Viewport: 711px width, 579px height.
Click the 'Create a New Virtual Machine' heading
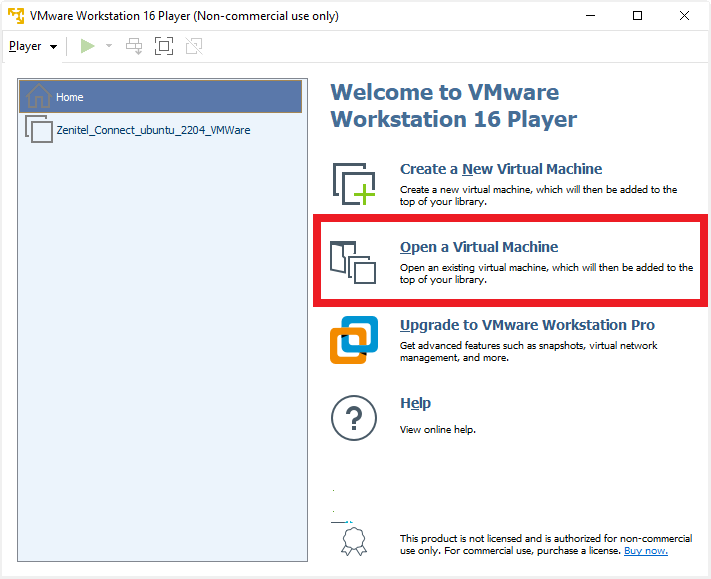point(501,169)
